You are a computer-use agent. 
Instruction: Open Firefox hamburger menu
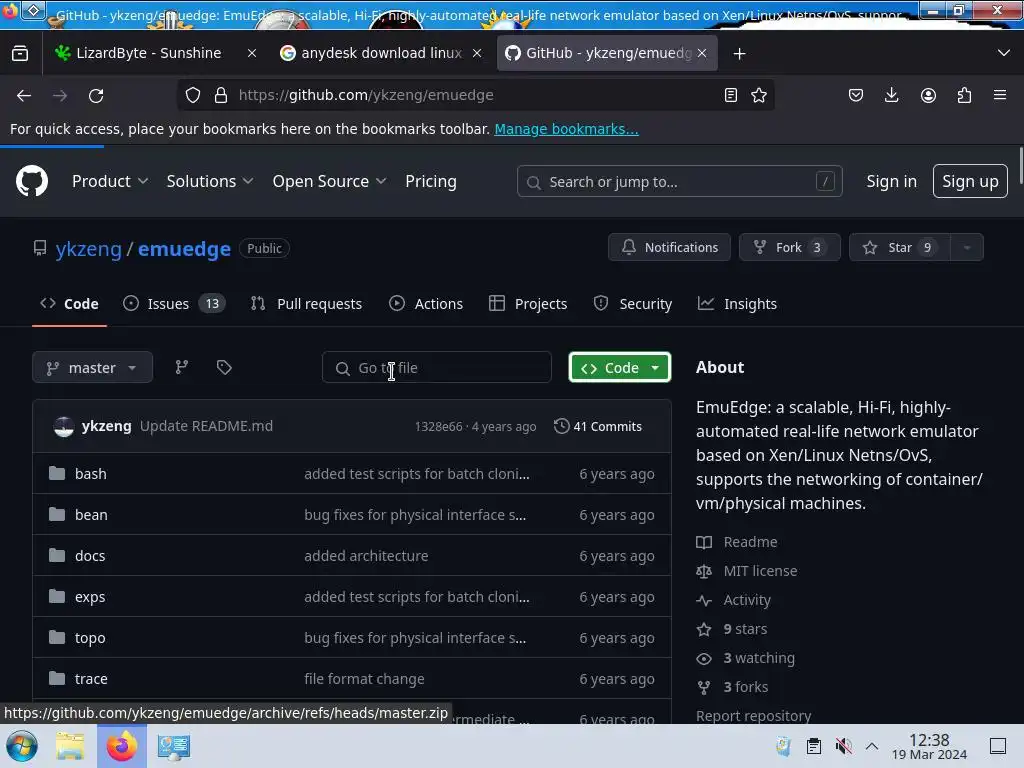click(1000, 95)
